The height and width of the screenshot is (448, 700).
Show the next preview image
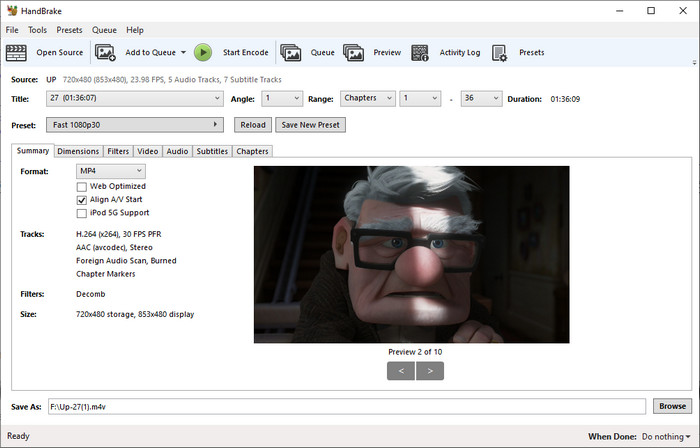[430, 371]
